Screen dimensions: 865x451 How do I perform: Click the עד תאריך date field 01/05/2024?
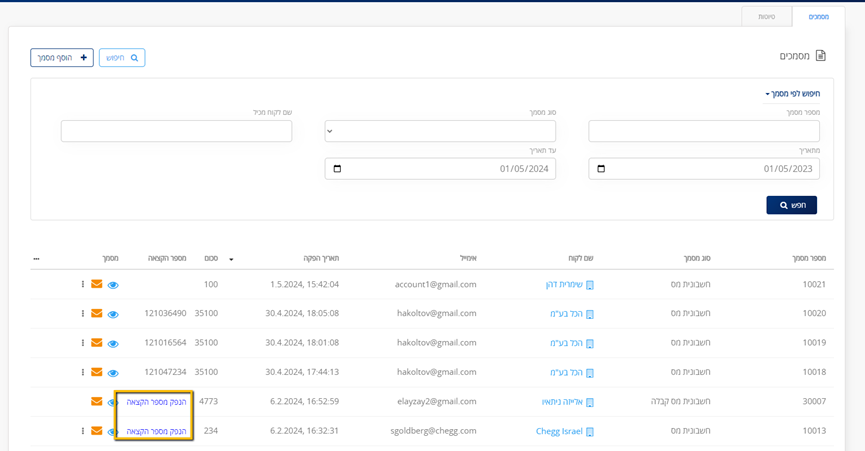440,169
